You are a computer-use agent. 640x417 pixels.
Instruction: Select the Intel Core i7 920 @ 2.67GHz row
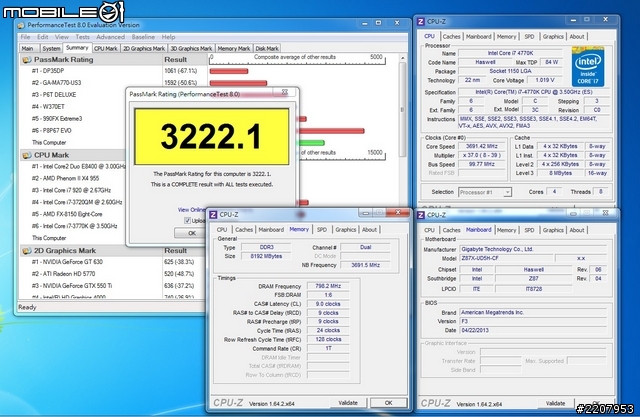point(71,190)
